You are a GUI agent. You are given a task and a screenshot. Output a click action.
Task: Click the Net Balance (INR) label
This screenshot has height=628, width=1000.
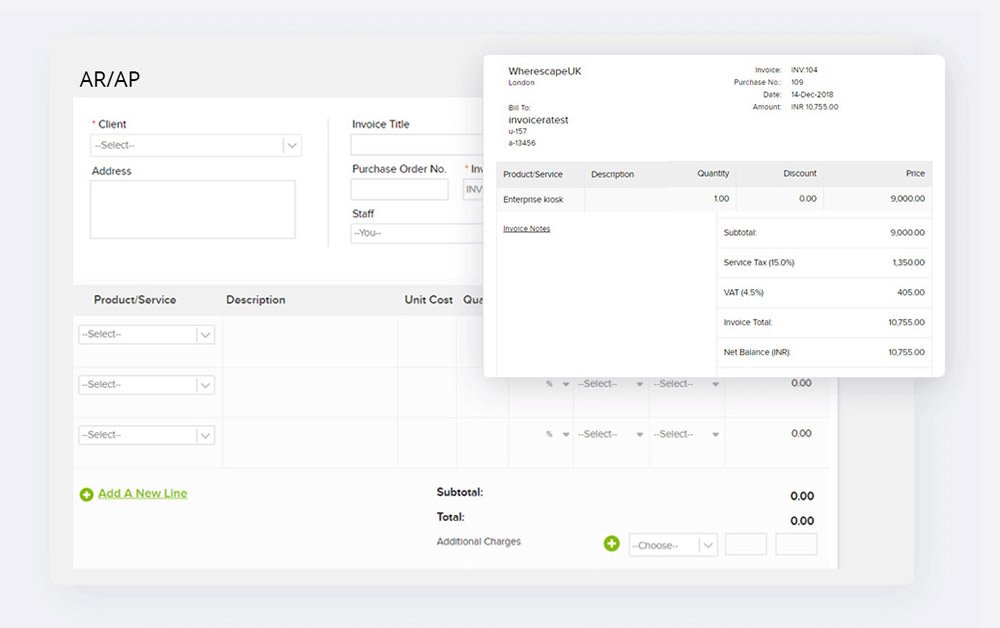(x=757, y=353)
